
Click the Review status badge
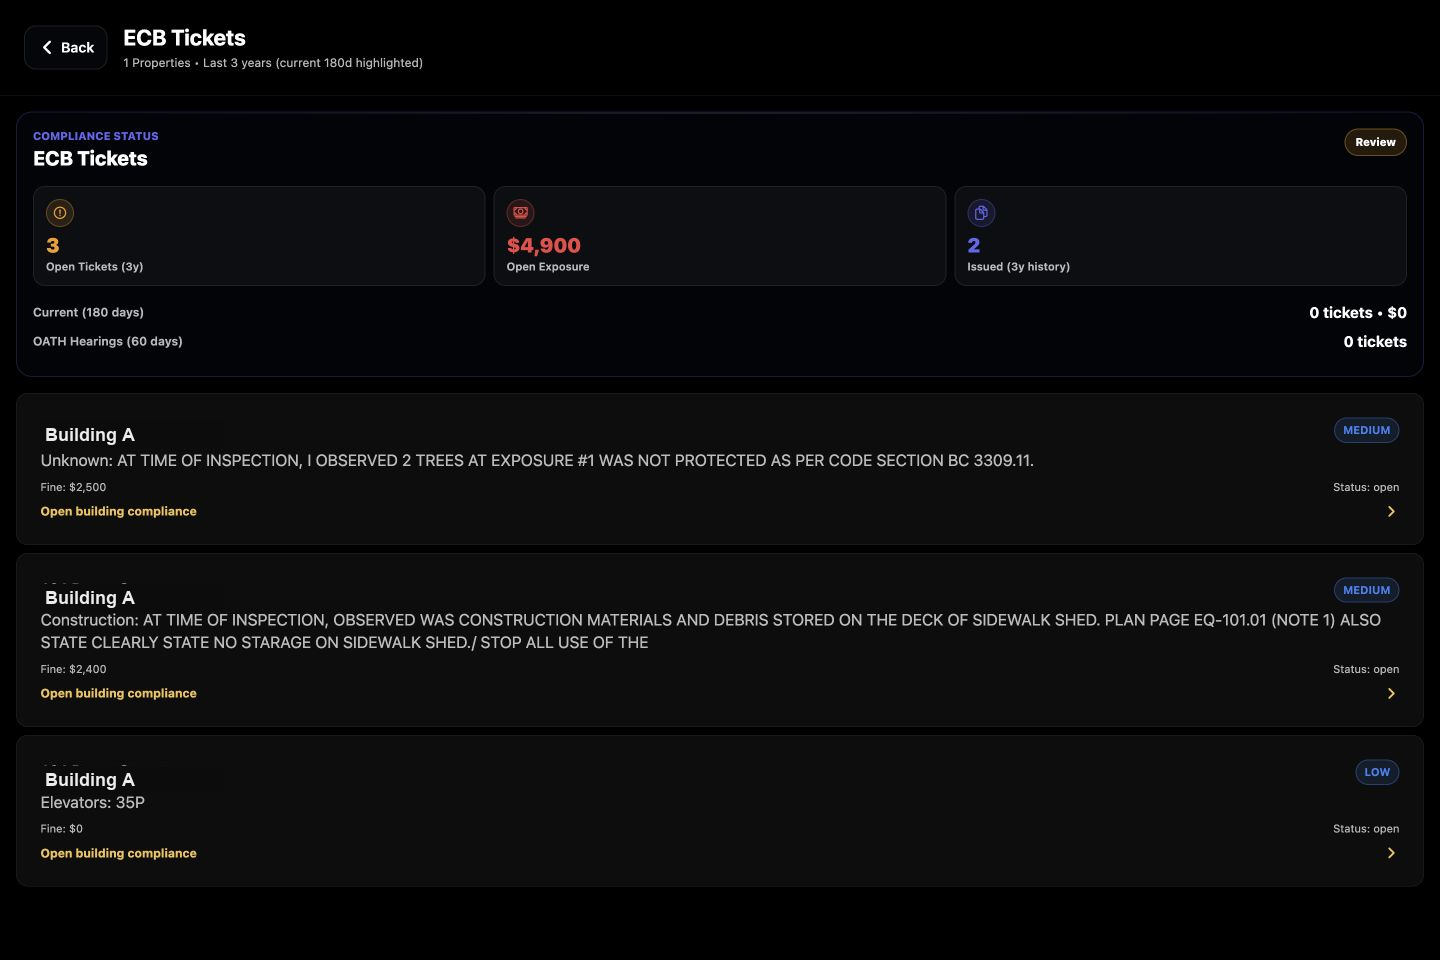[x=1375, y=142]
